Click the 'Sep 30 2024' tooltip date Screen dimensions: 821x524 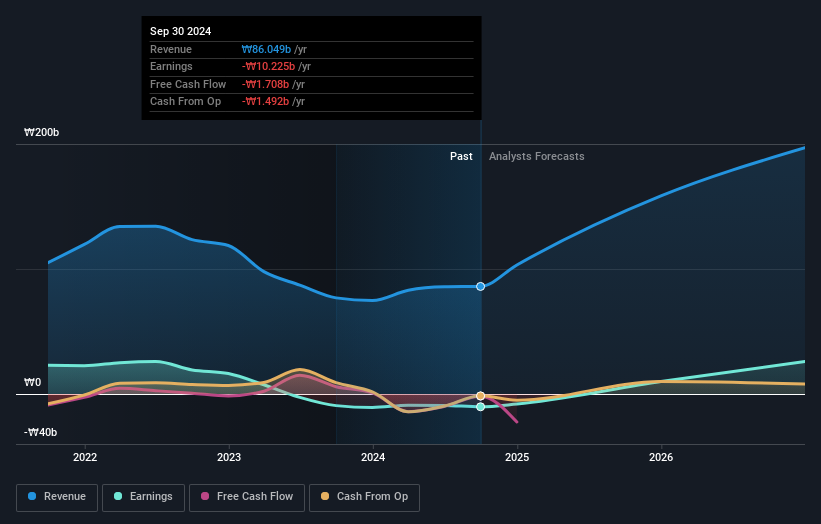tap(181, 31)
